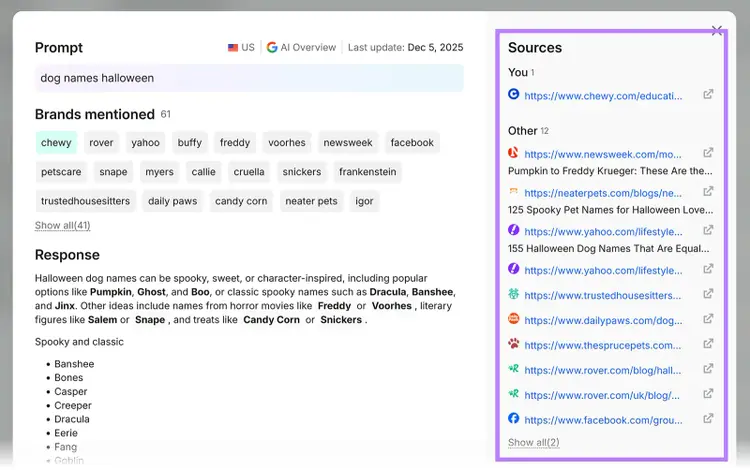Click the Newsweek favicon in Other sources
This screenshot has height=470, width=750.
pos(513,153)
